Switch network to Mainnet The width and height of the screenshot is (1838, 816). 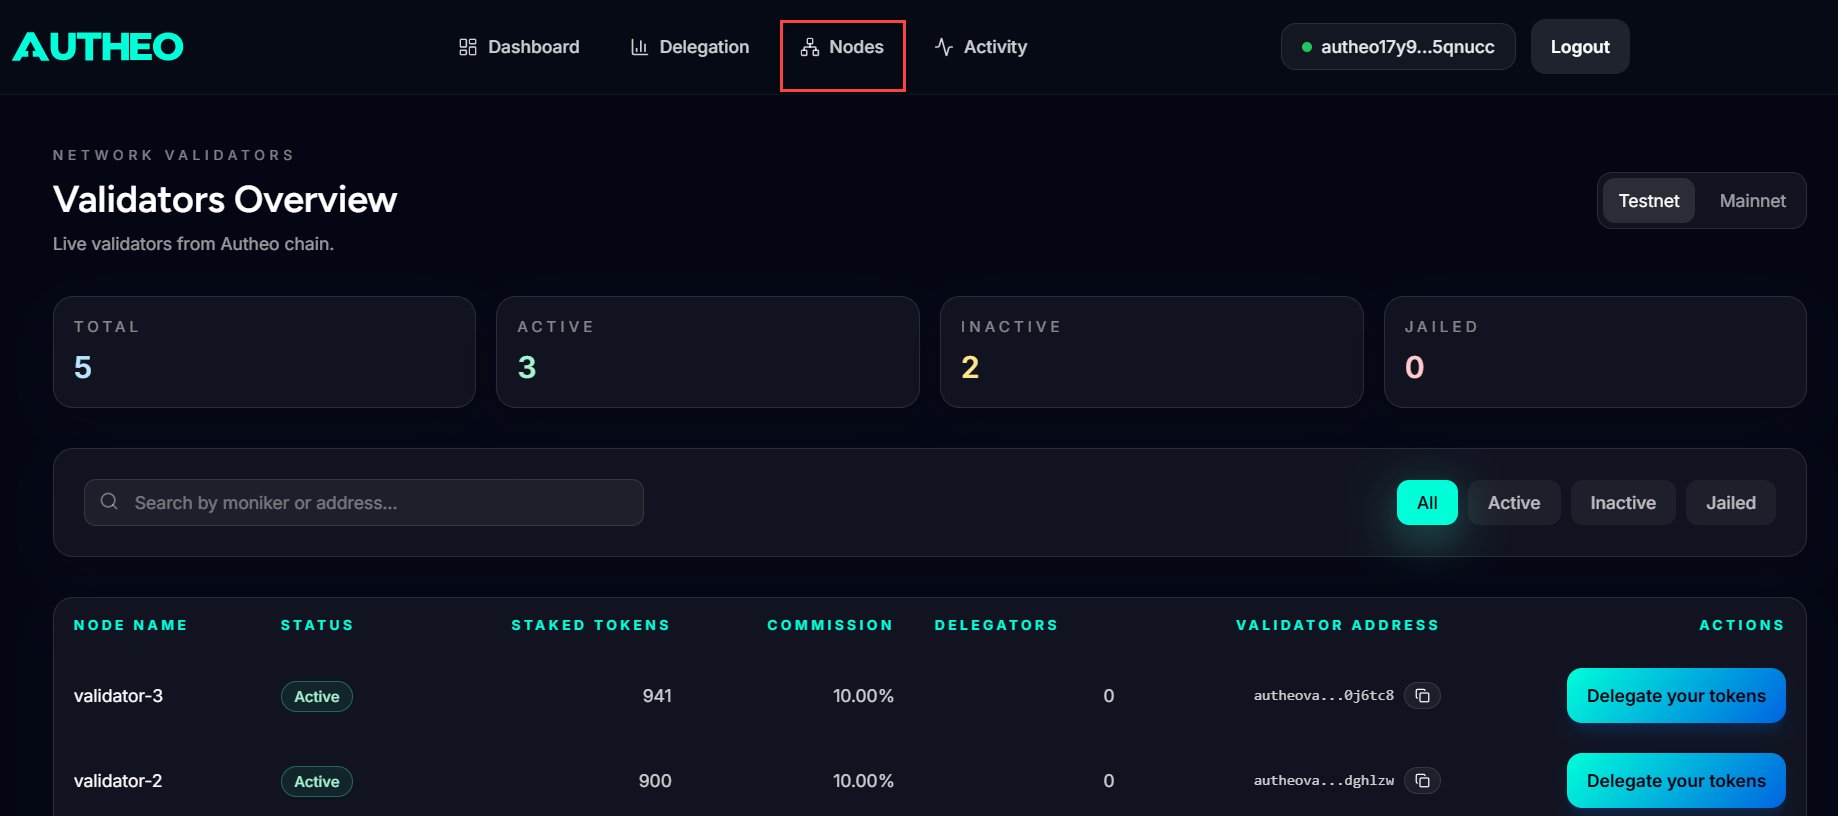(x=1752, y=201)
